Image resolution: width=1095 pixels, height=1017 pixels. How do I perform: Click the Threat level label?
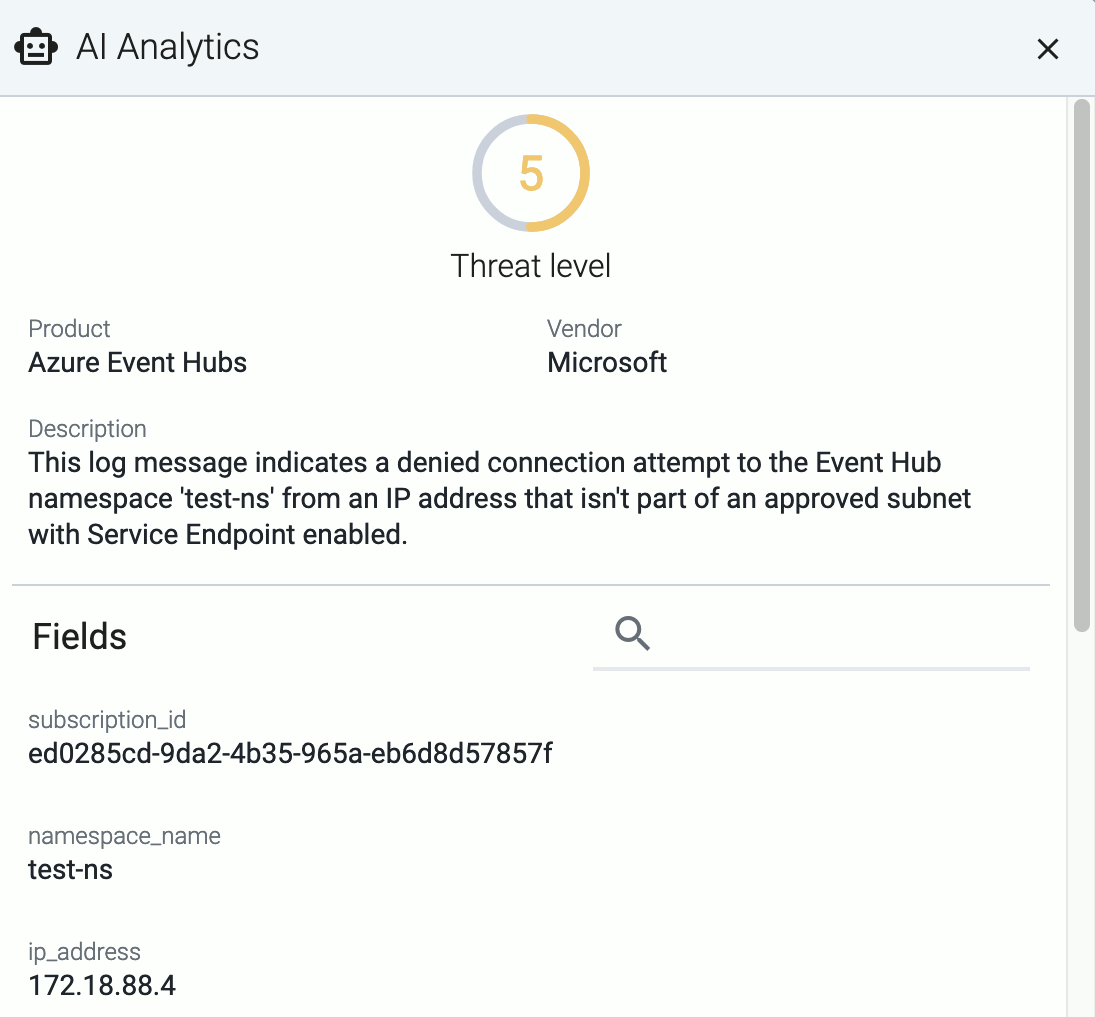pos(531,265)
